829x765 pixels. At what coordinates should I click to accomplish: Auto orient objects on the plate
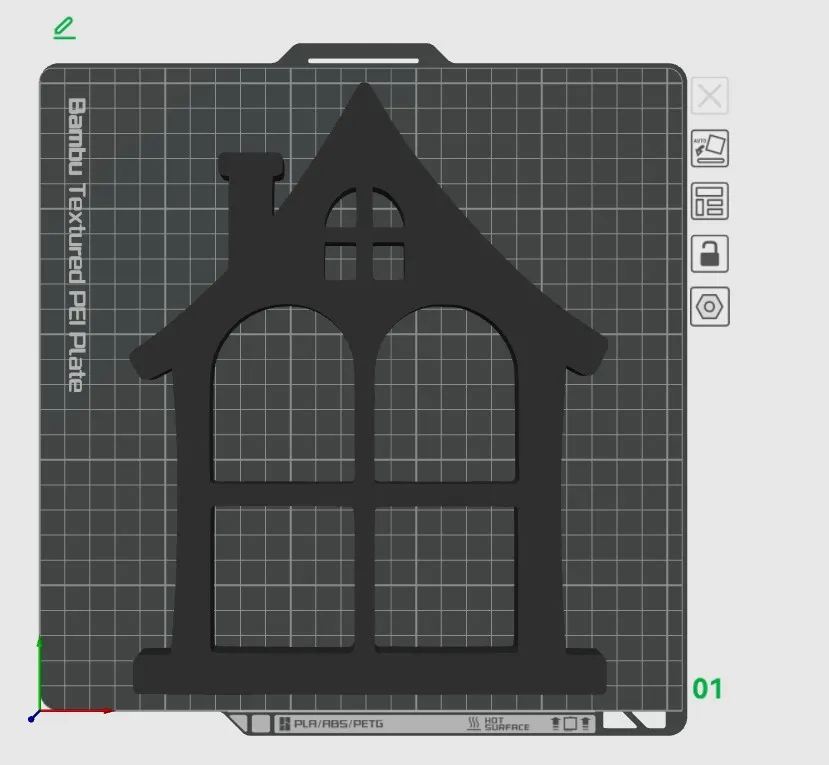click(710, 148)
